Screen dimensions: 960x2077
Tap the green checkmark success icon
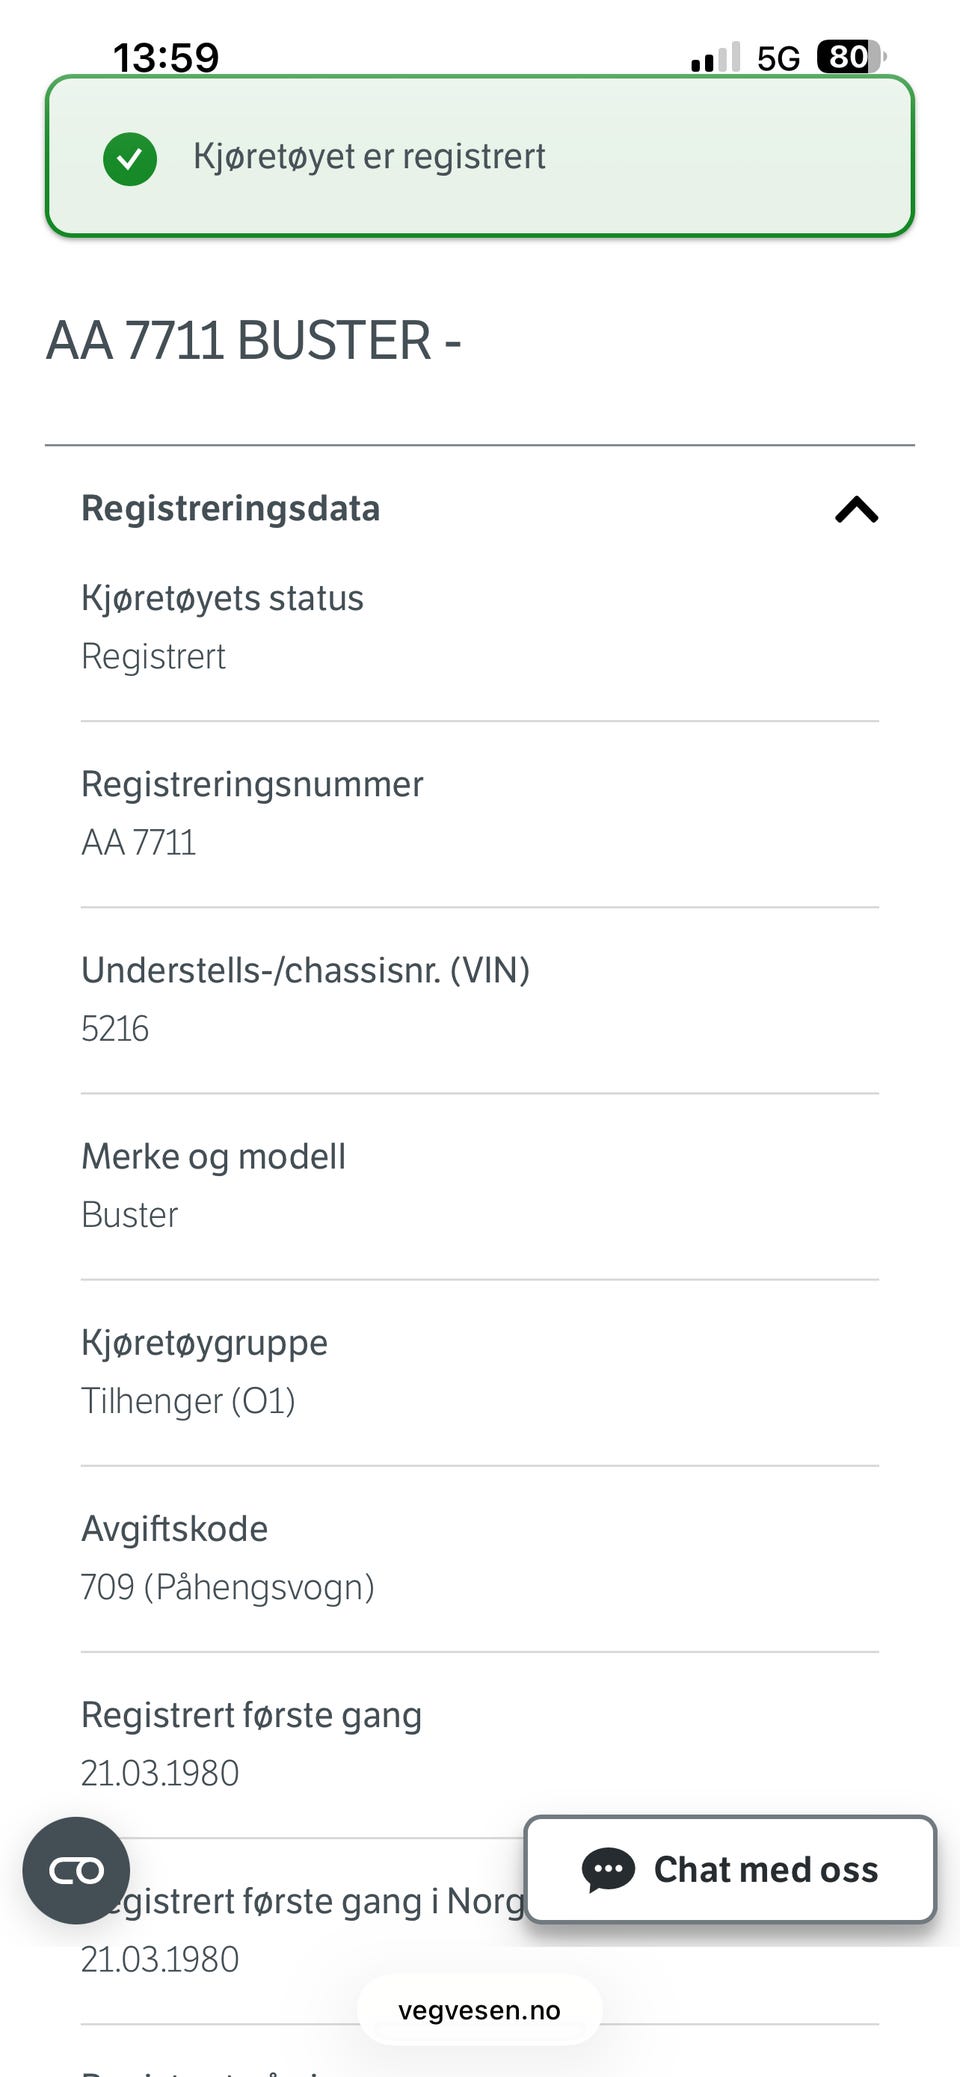(130, 158)
